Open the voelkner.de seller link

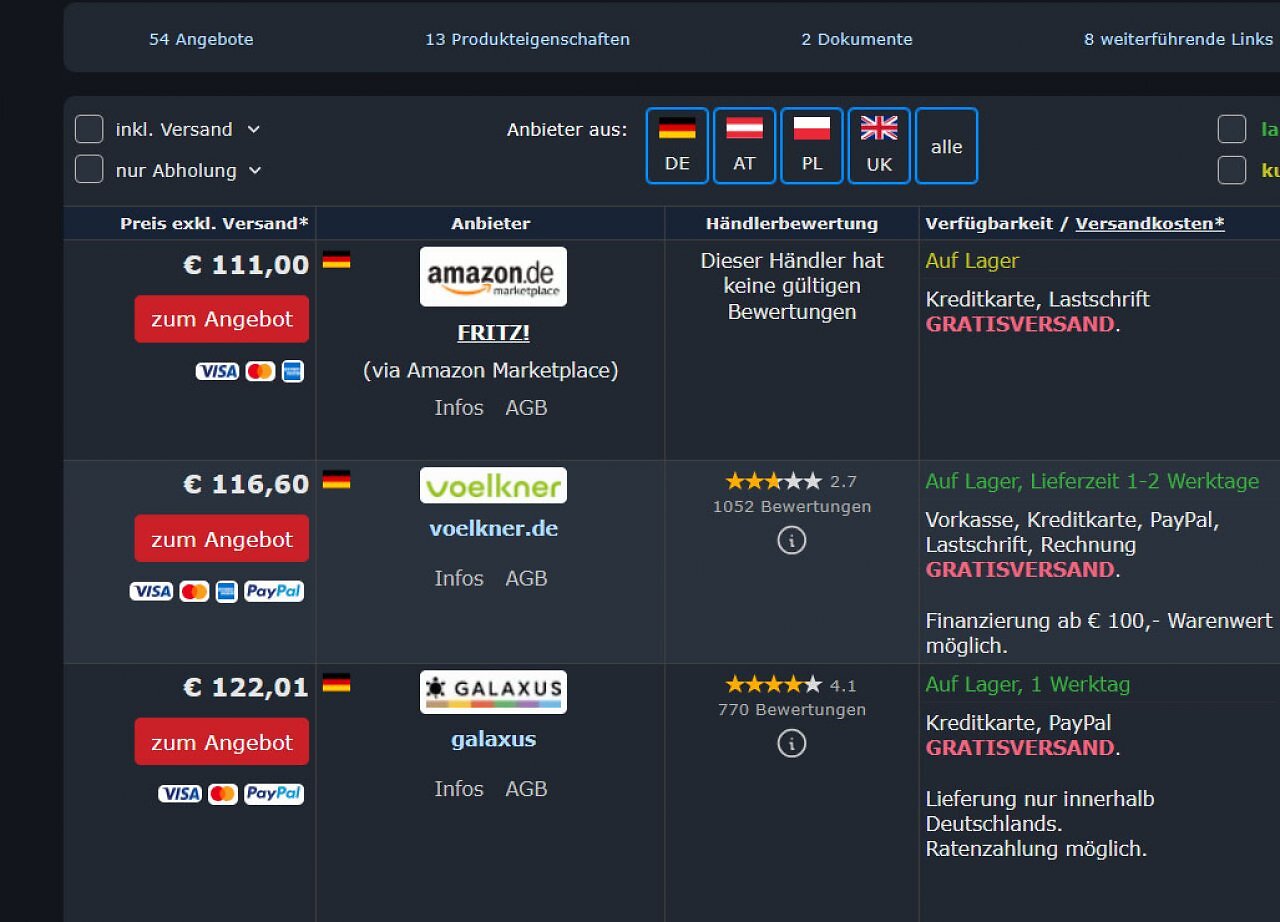click(x=494, y=528)
